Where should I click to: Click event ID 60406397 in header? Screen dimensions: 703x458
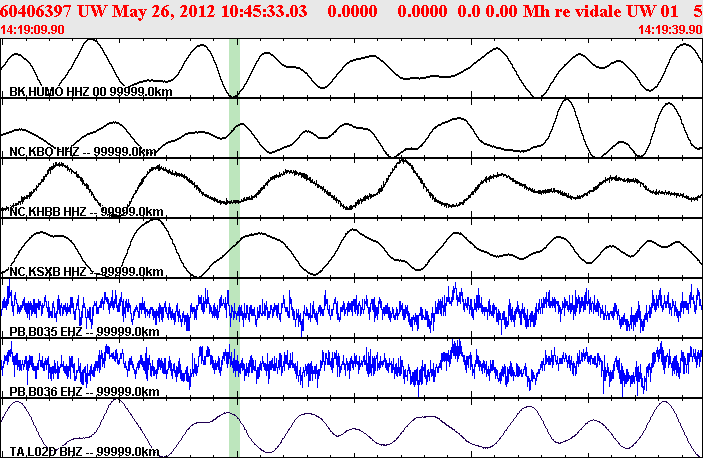[x=35, y=11]
